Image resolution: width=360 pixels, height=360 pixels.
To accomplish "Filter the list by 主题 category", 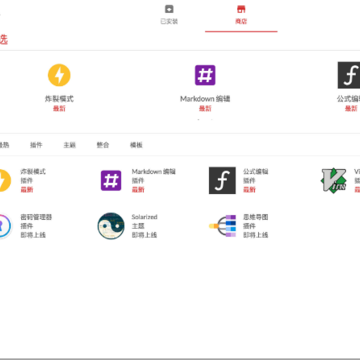I will click(70, 145).
